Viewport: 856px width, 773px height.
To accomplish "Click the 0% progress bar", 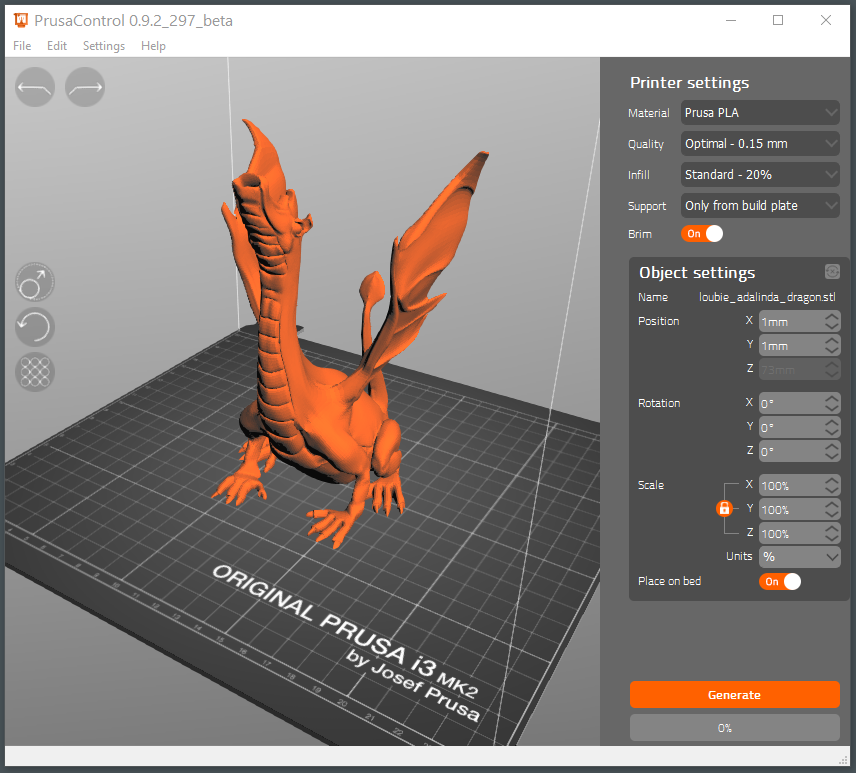I will pyautogui.click(x=734, y=728).
